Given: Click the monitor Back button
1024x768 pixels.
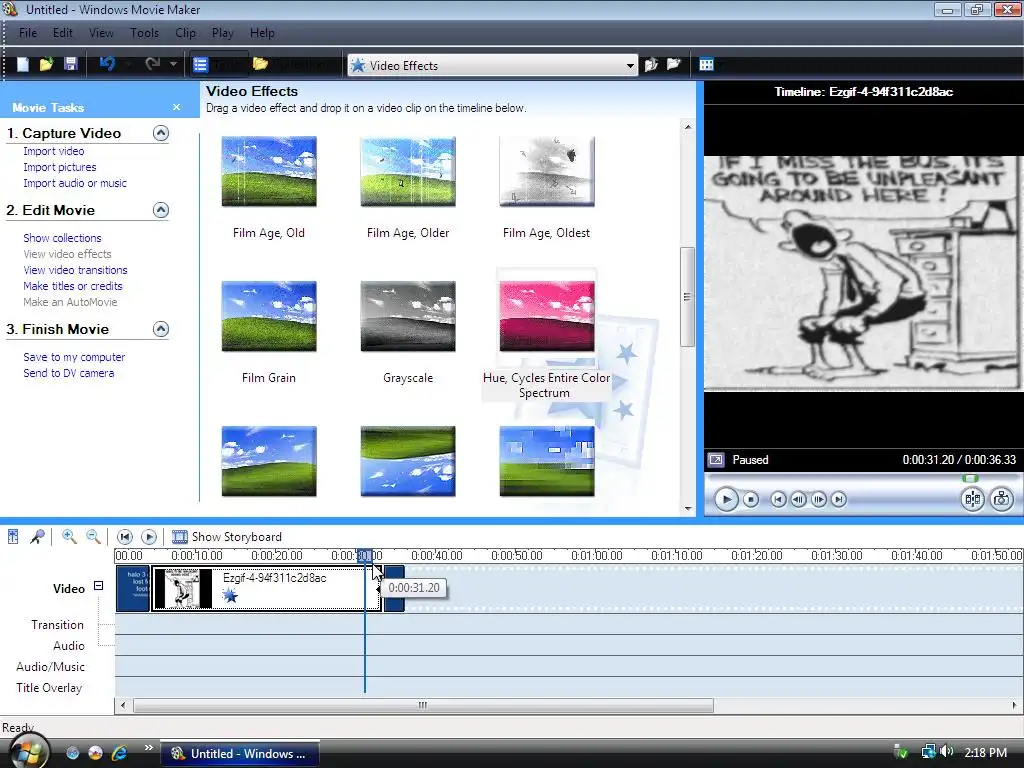Looking at the screenshot, I should tap(778, 500).
